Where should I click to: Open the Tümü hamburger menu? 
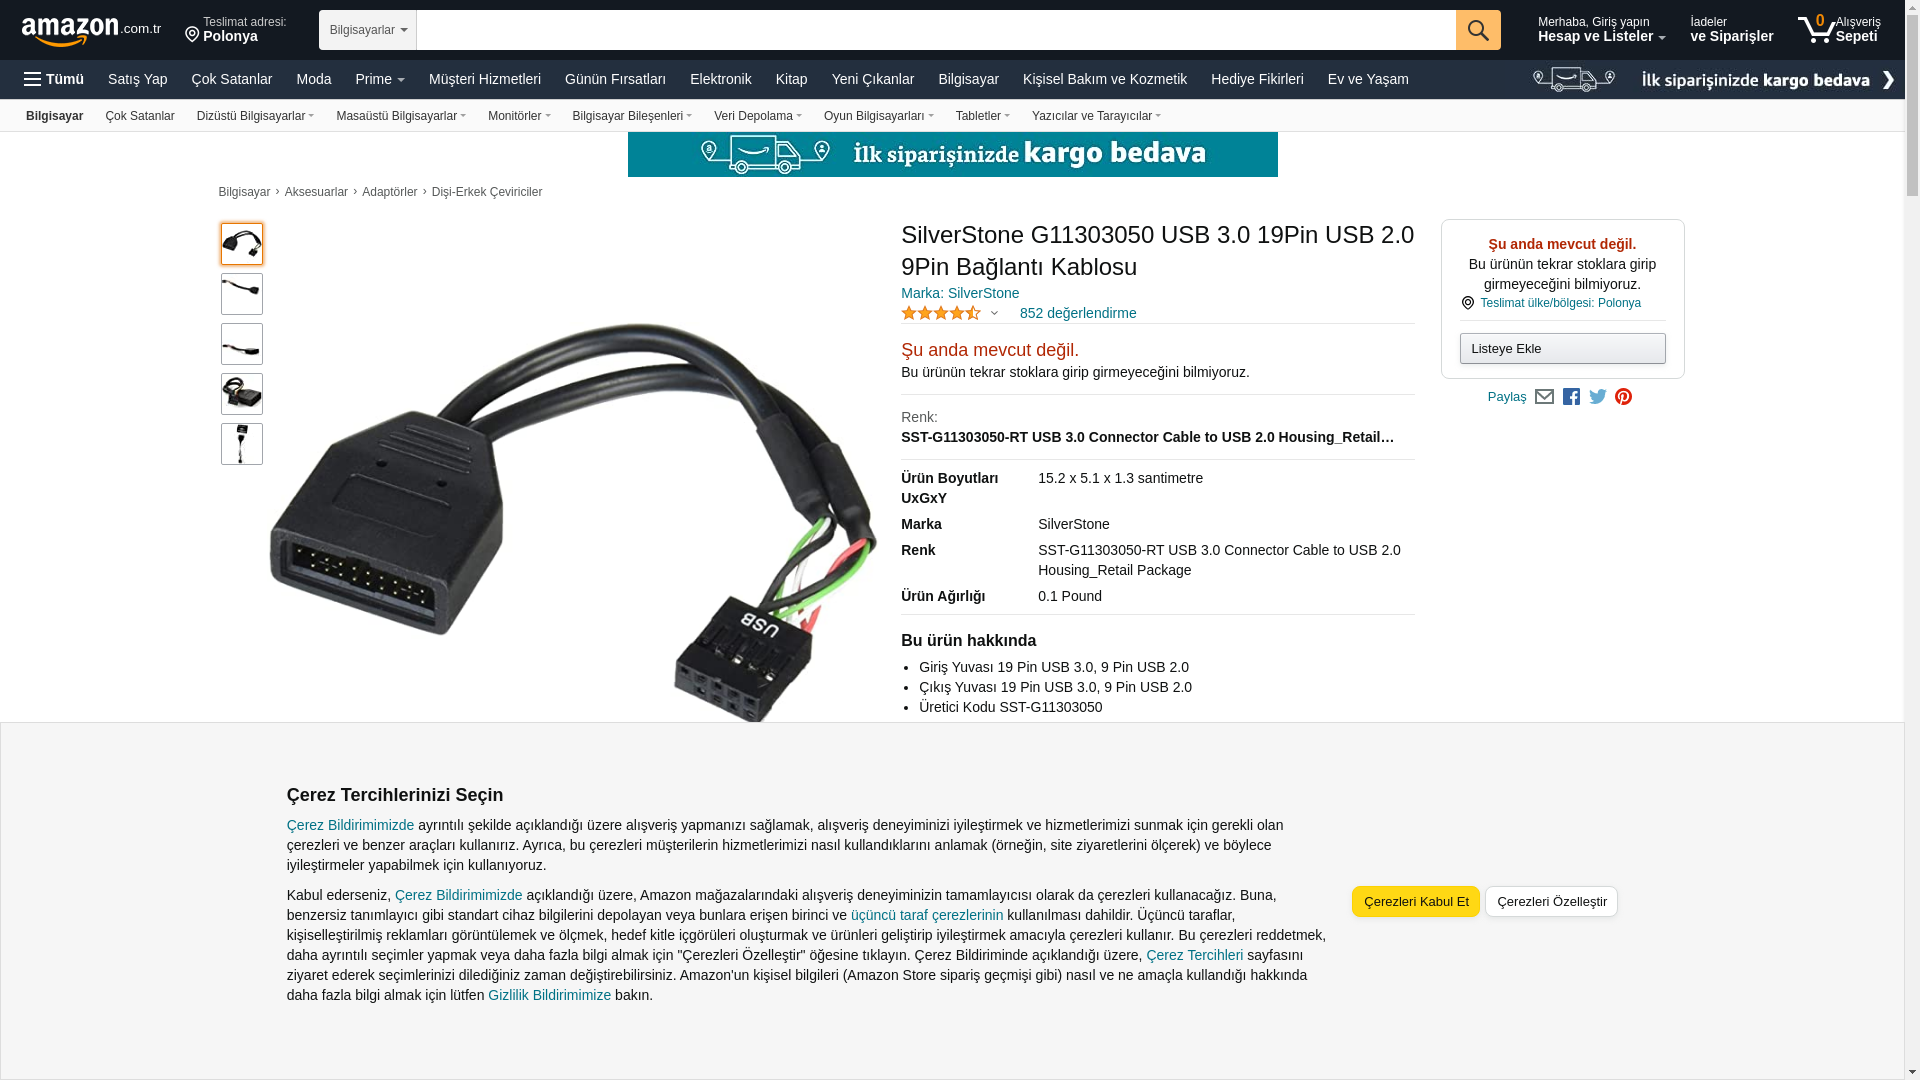(54, 79)
